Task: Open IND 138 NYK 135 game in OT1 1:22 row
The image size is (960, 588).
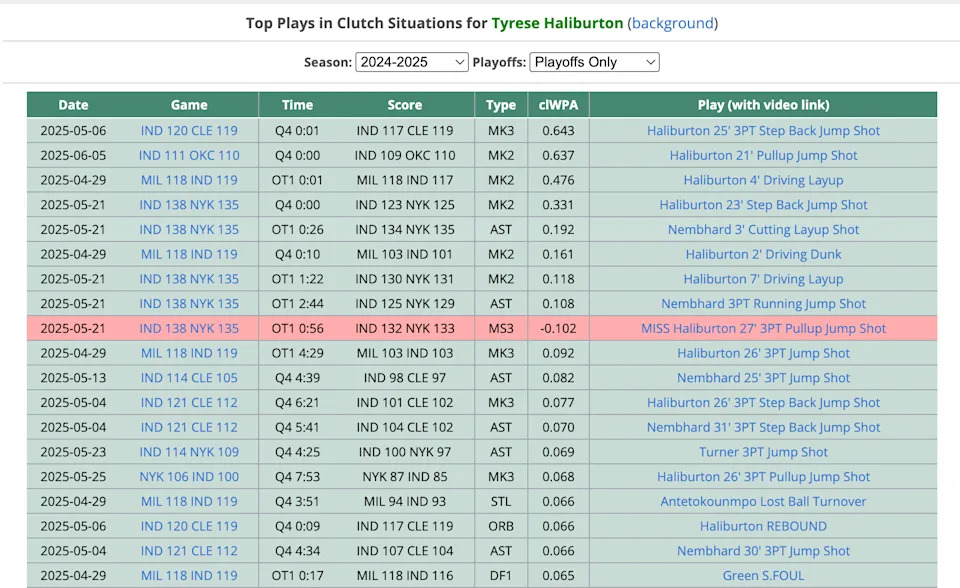Action: (189, 279)
